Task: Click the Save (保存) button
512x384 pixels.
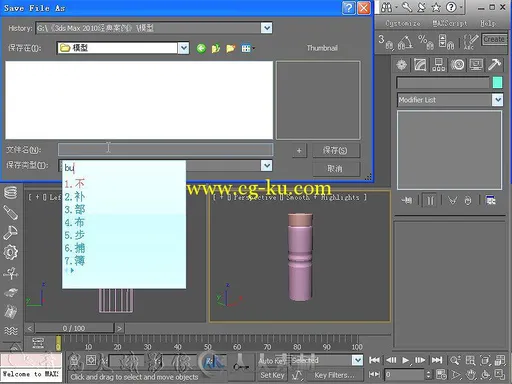Action: pos(335,150)
